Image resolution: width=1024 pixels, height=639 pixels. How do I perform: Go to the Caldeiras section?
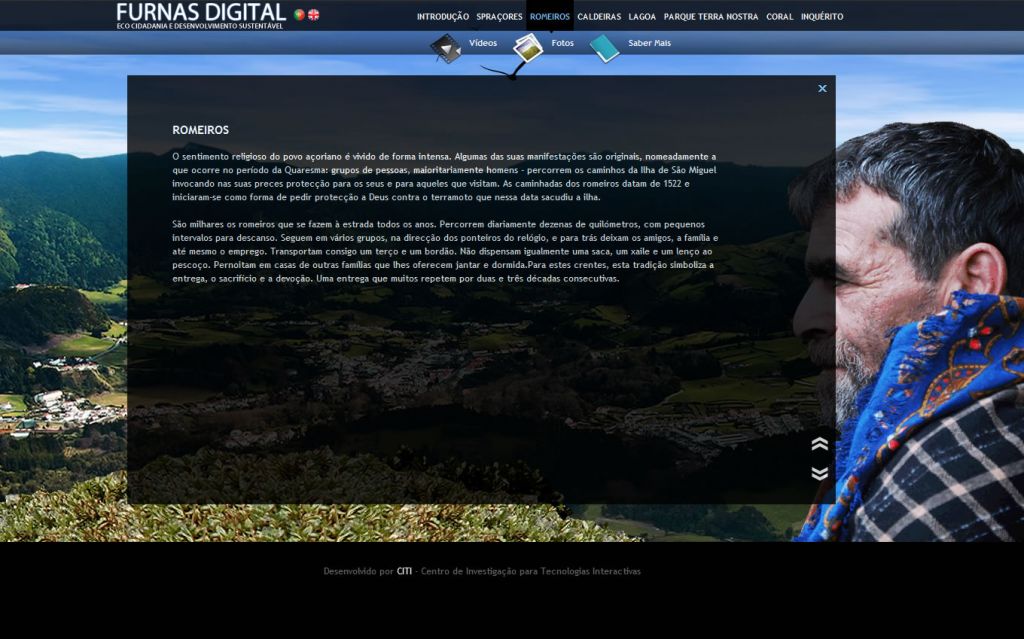pyautogui.click(x=599, y=17)
